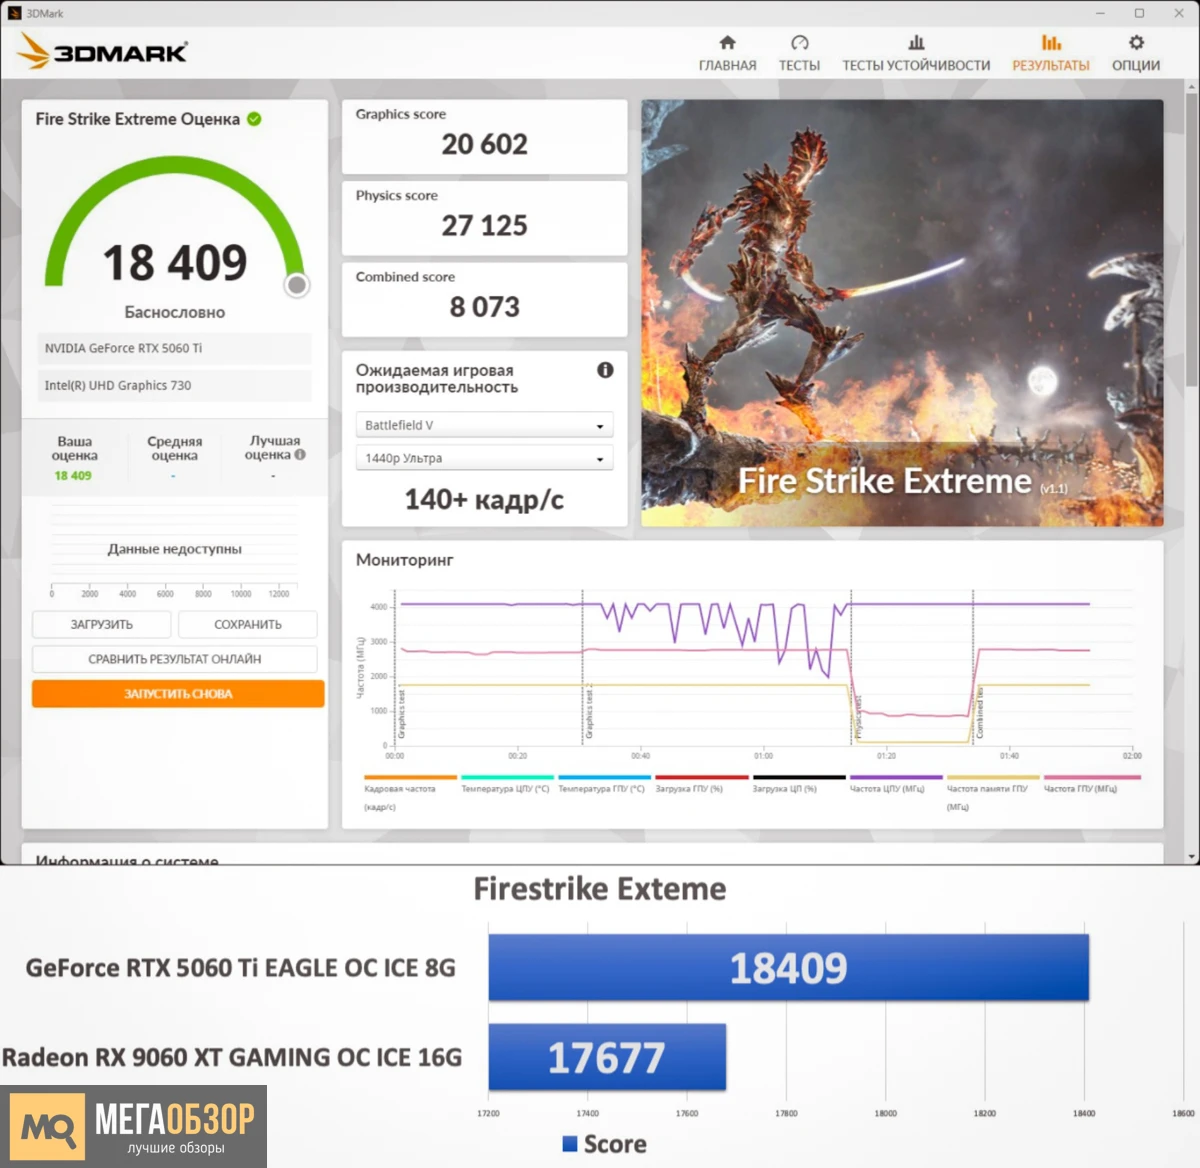1200x1168 pixels.
Task: Click the 3DMARK logo
Action: 100,52
